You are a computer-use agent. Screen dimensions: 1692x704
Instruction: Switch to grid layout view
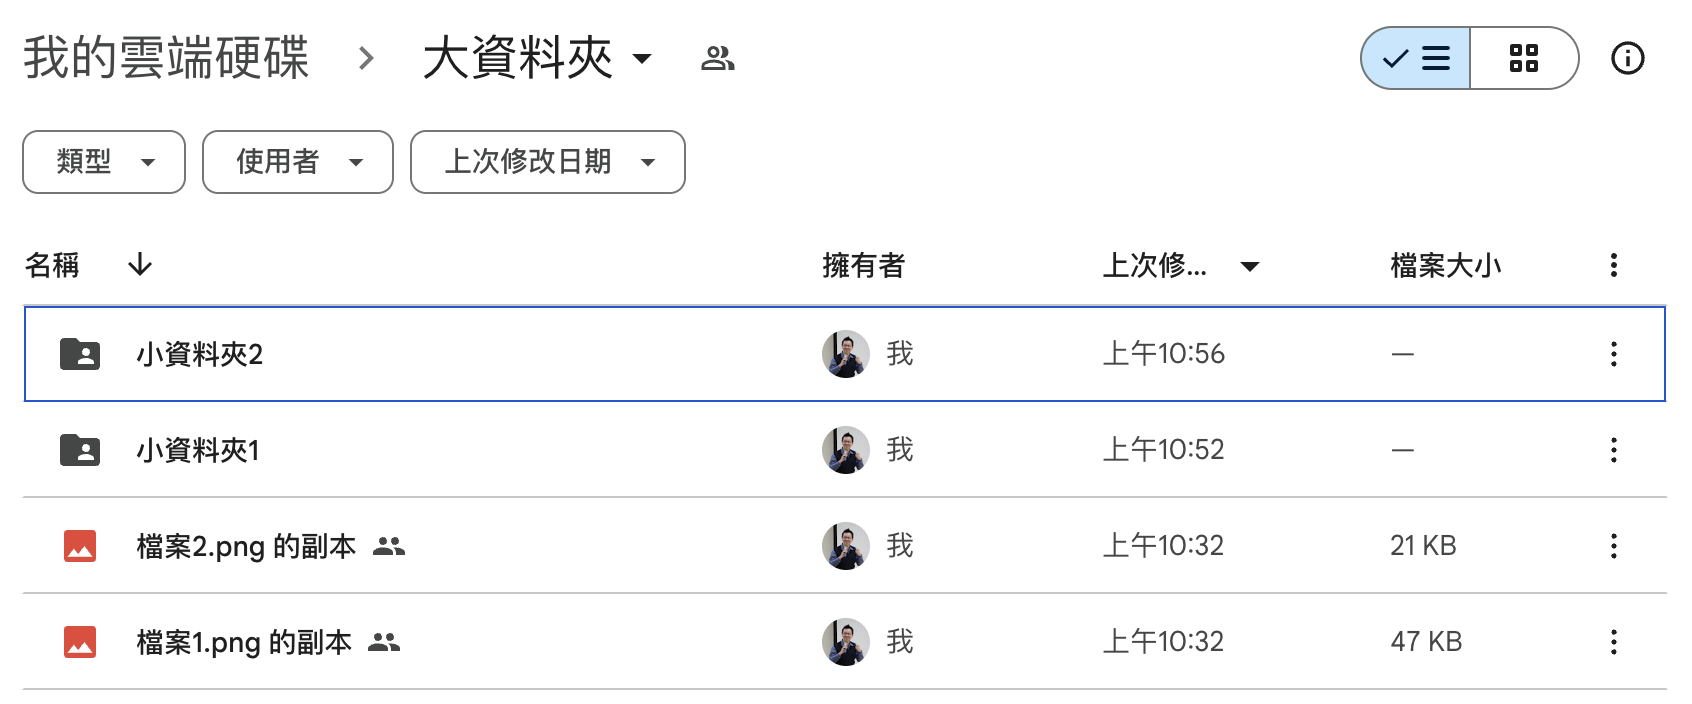click(1523, 59)
